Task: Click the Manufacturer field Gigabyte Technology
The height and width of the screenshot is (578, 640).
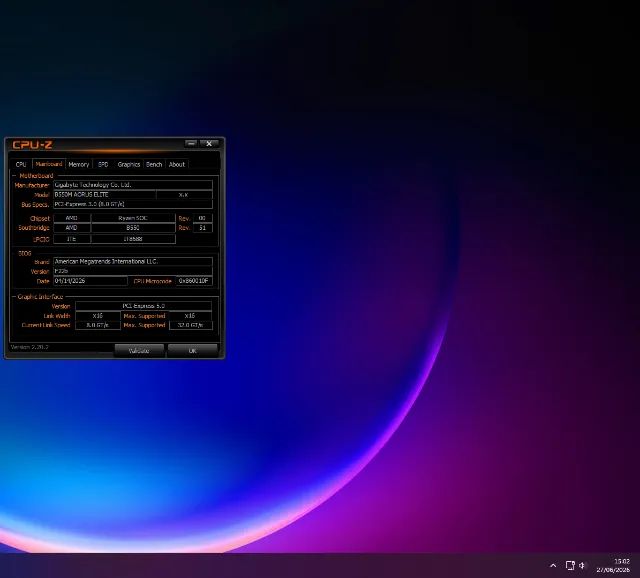Action: click(x=133, y=185)
